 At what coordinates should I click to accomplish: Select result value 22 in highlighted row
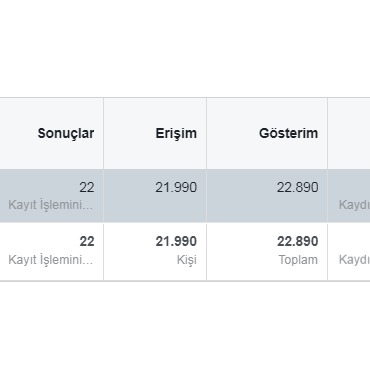(x=87, y=187)
